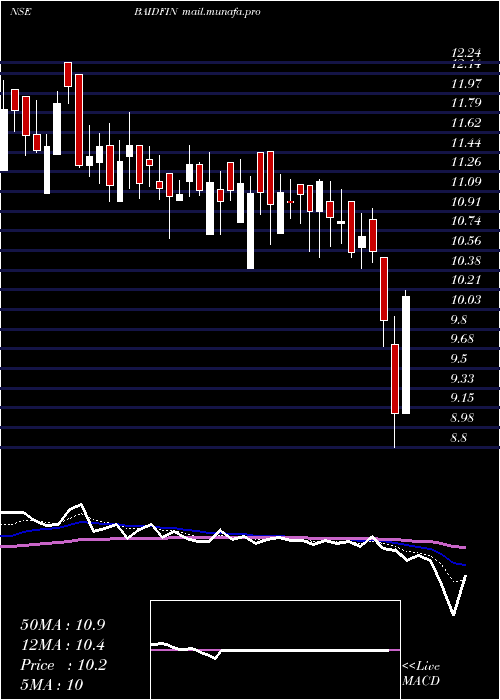This screenshot has width=500, height=700.
Task: Click the 9.15 price axis label
Action: [x=462, y=398]
